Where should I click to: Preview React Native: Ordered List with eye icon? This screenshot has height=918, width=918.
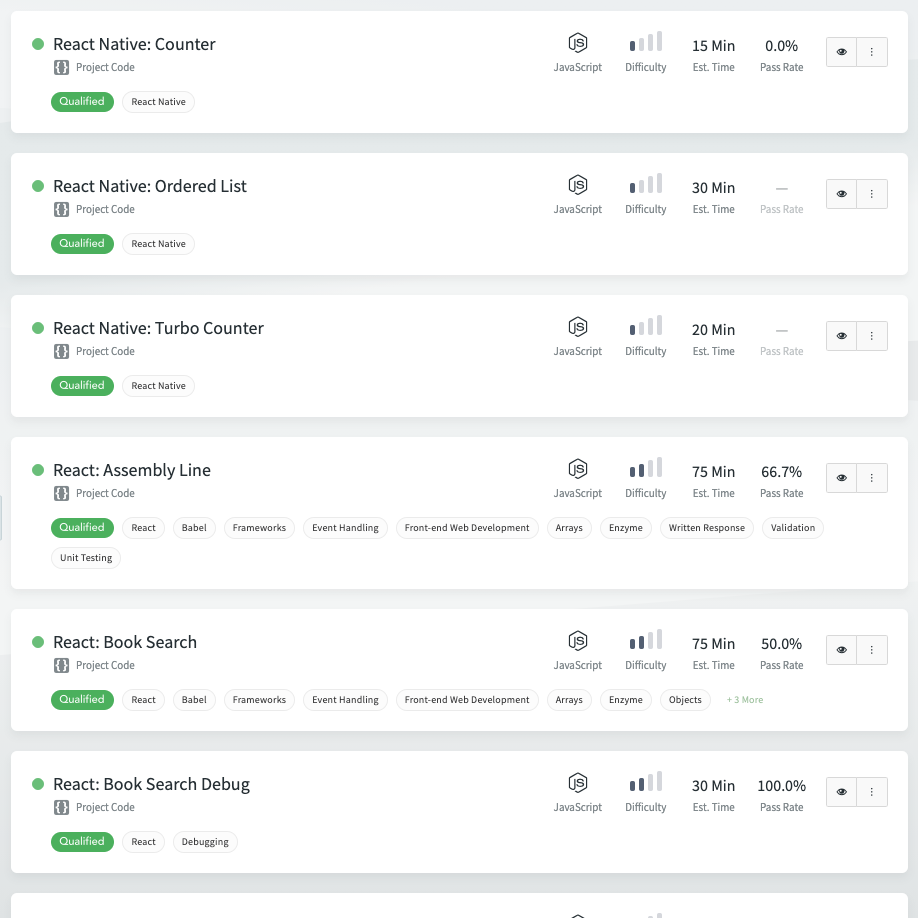[841, 194]
